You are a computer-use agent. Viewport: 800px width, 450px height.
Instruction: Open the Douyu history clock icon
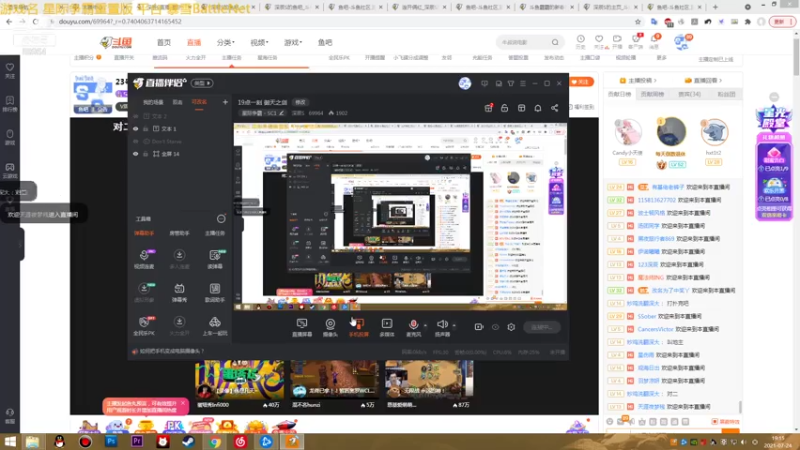coord(581,42)
